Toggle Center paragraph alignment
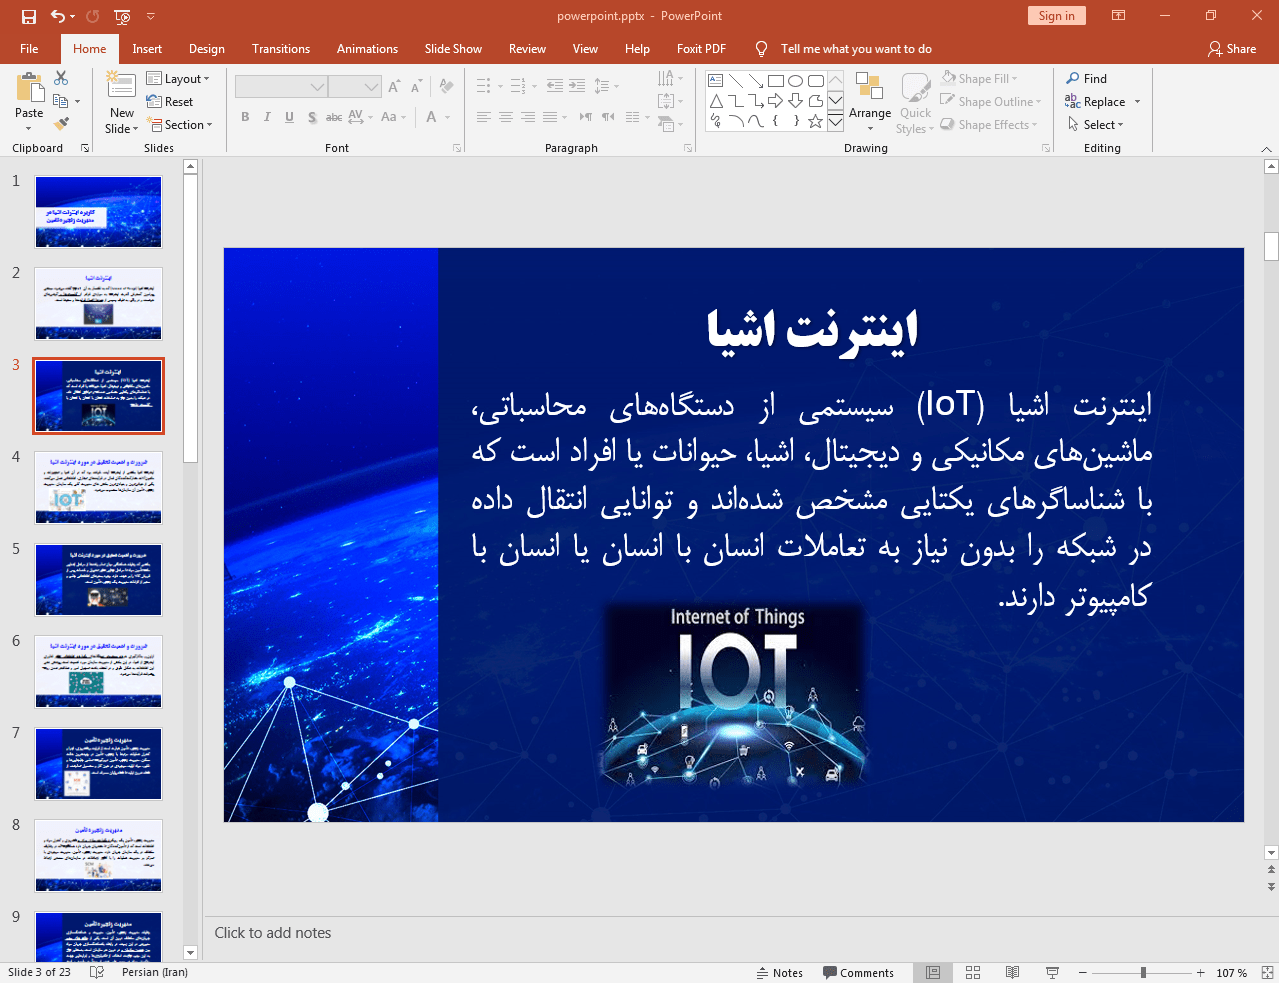 pyautogui.click(x=506, y=117)
